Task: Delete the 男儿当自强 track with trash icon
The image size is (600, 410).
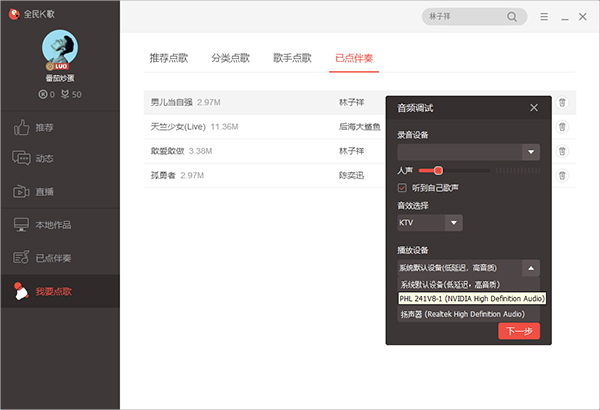Action: [562, 102]
